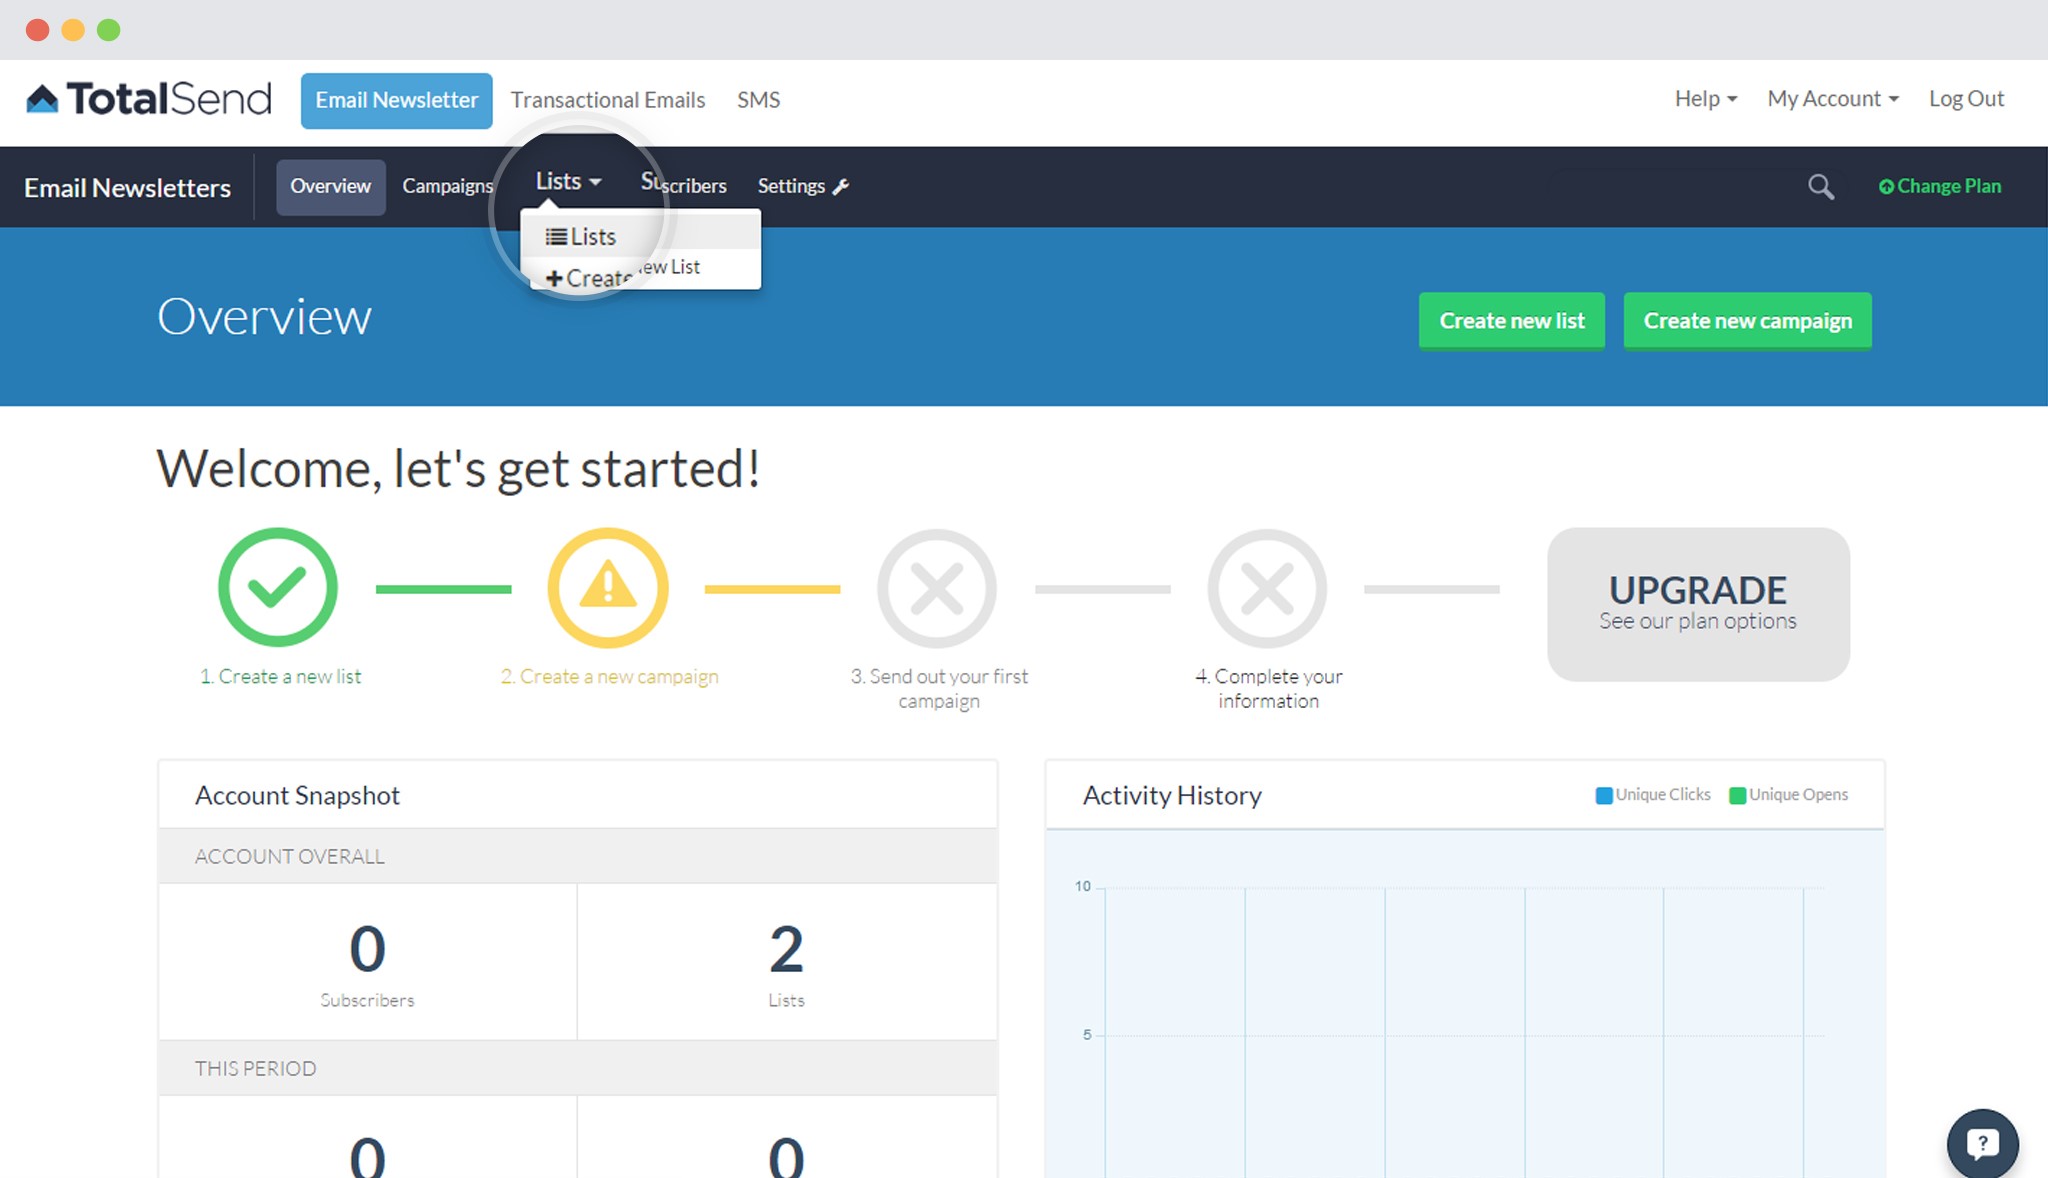Click the Change Plan link in navigation
2048x1178 pixels.
coord(1941,186)
